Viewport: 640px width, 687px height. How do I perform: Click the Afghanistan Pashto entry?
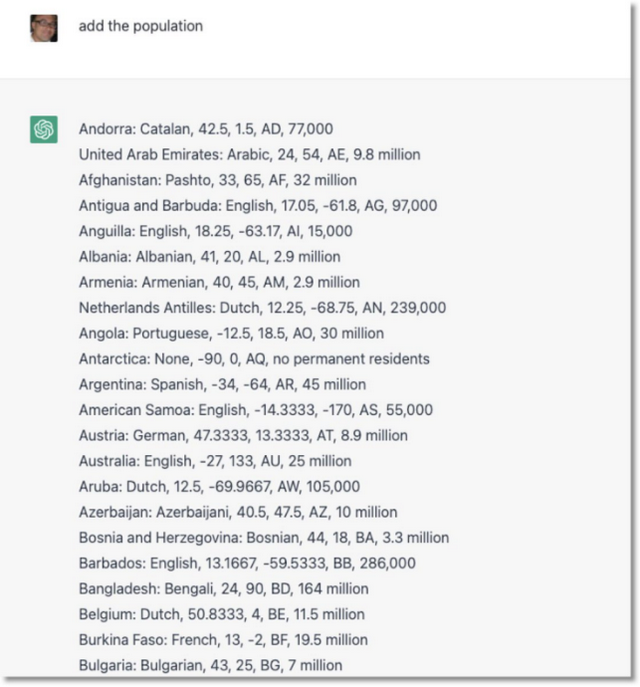pyautogui.click(x=217, y=180)
